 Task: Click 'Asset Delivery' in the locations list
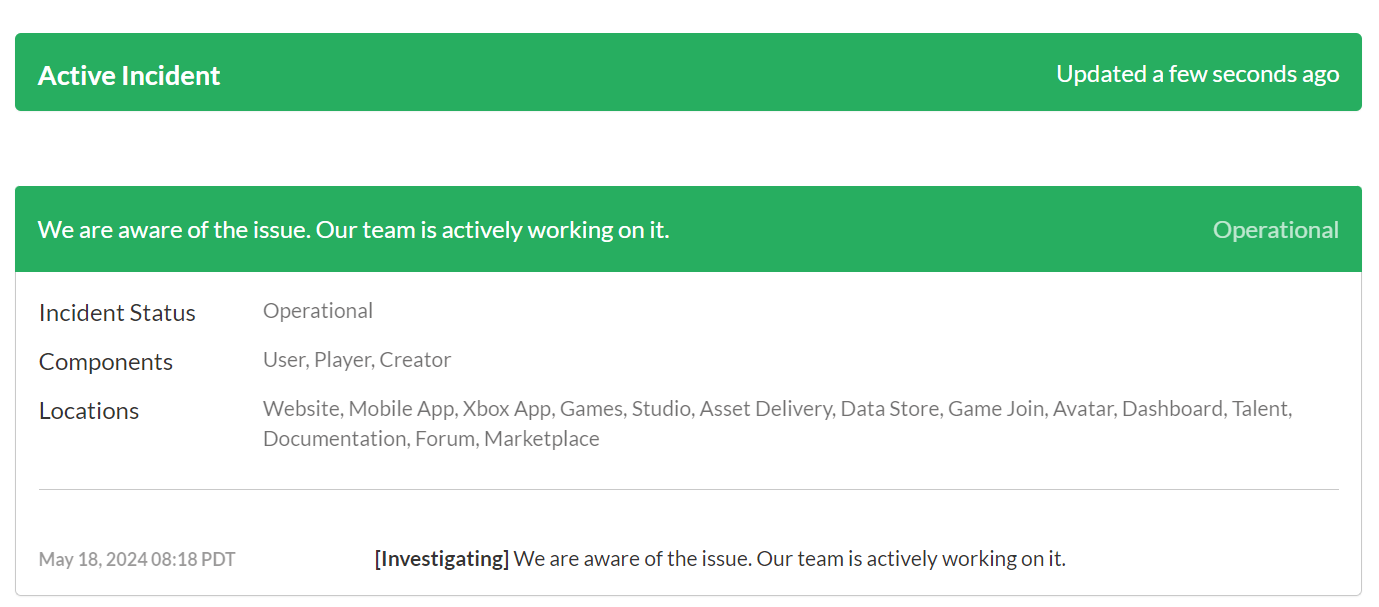pyautogui.click(x=765, y=409)
